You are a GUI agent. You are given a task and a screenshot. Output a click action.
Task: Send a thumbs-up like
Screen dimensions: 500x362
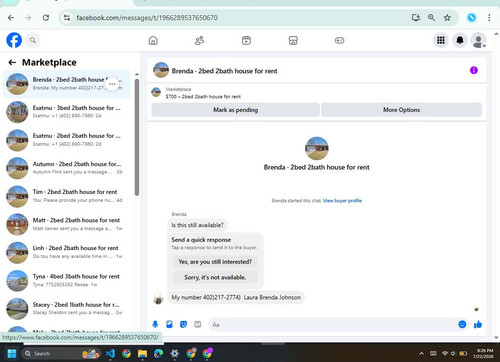(x=478, y=324)
